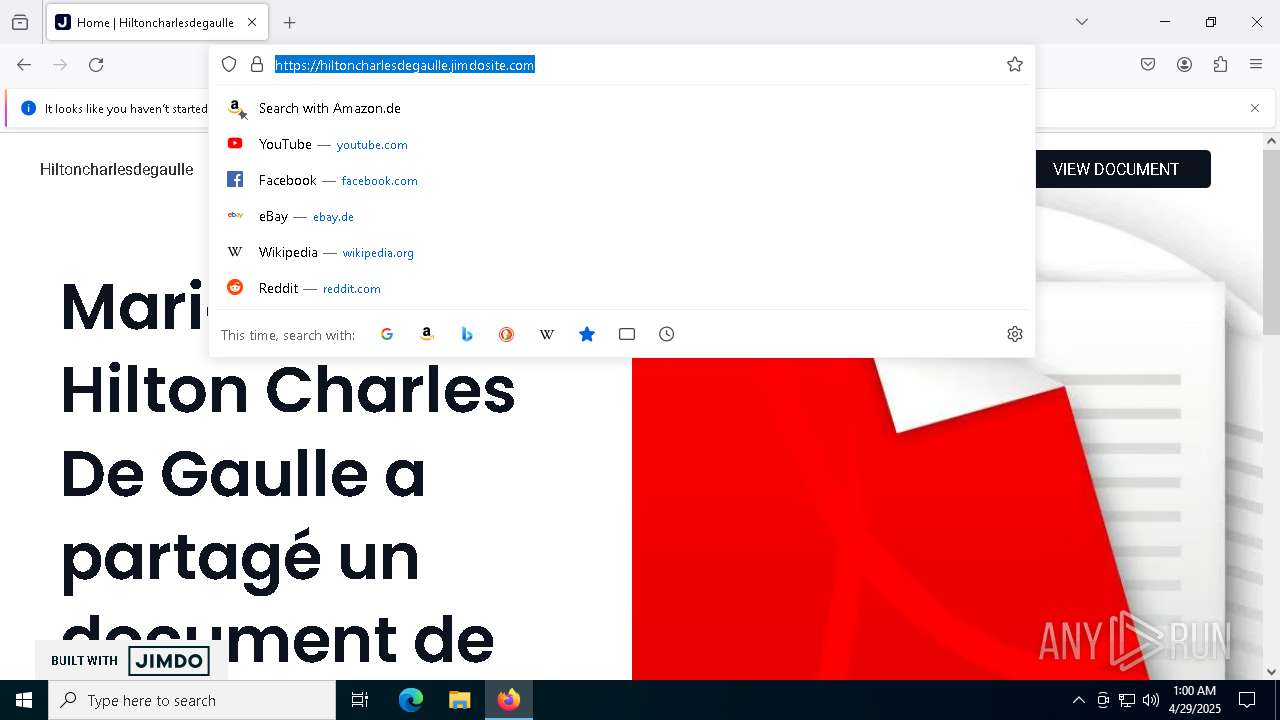Select the Facebook facebook.com suggestion

point(622,180)
